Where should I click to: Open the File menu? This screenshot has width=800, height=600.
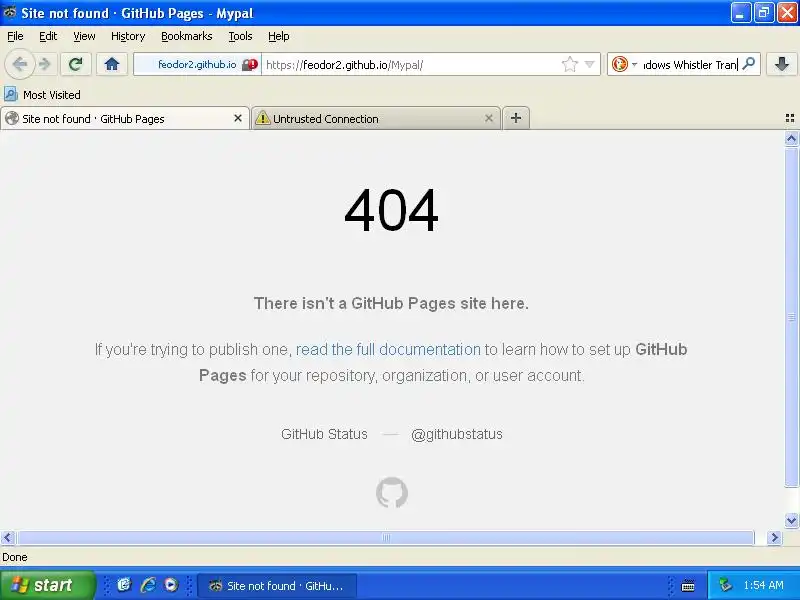click(15, 36)
